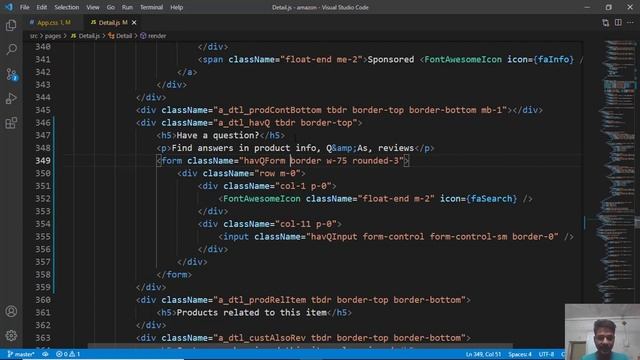Viewport: 640px width, 360px height.
Task: Click 'Products related to this item' text
Action: point(251,313)
